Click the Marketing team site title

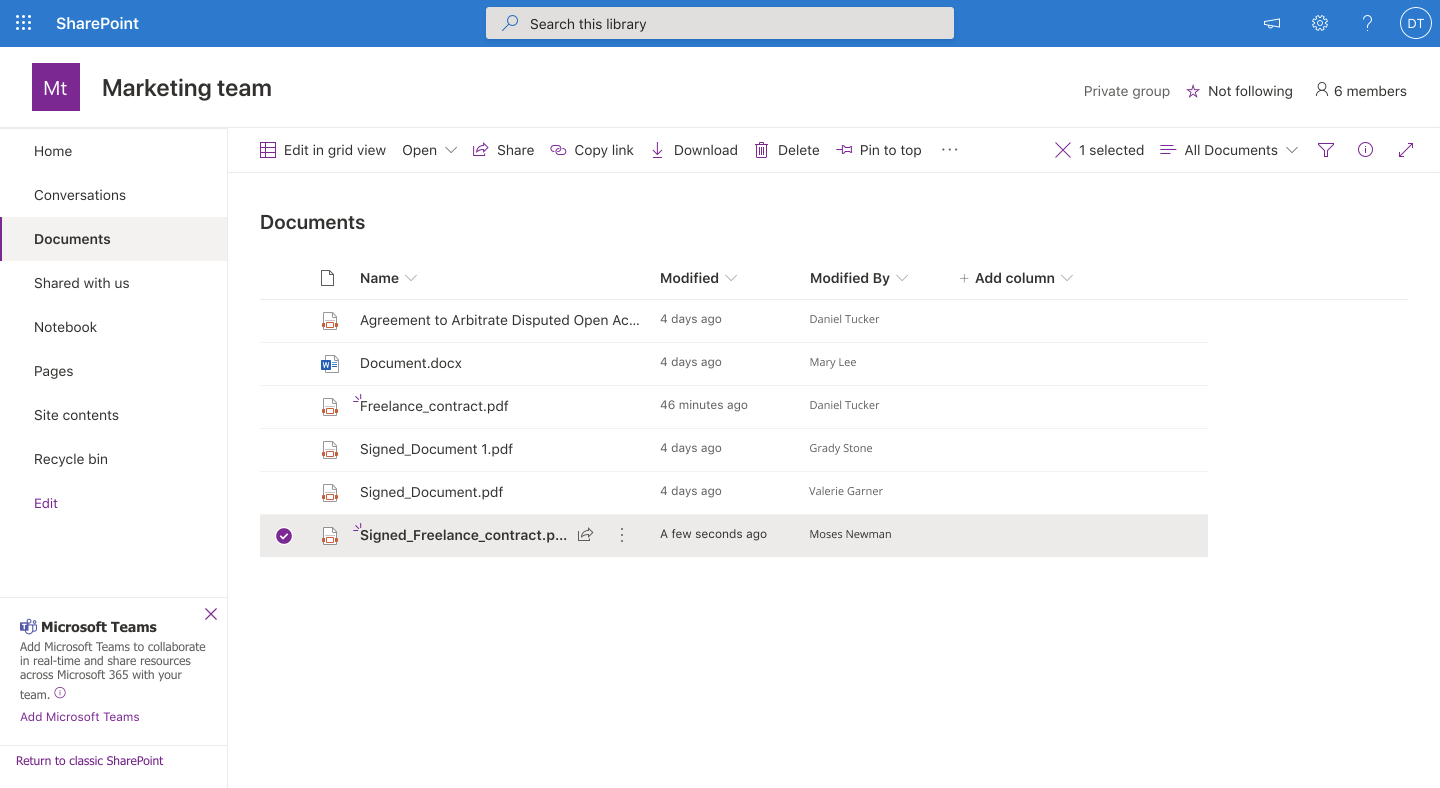click(x=187, y=88)
